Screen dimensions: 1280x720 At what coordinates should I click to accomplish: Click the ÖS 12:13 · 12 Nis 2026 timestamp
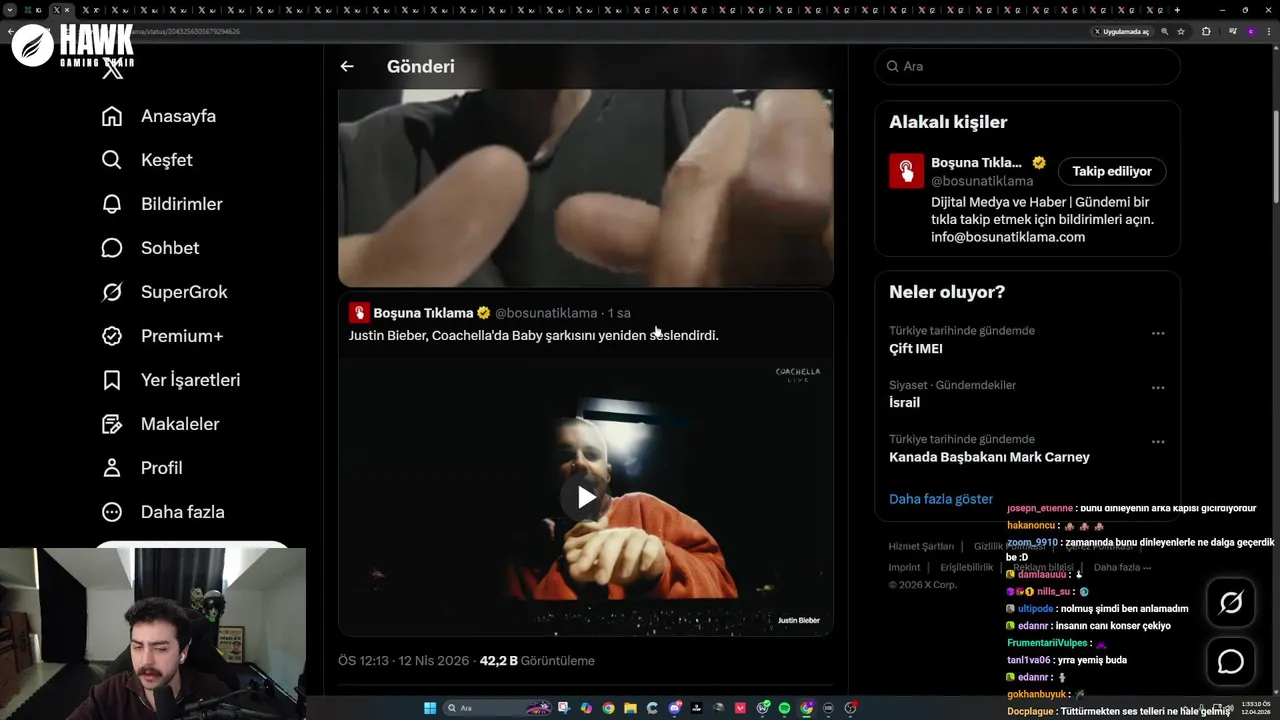pyautogui.click(x=404, y=661)
